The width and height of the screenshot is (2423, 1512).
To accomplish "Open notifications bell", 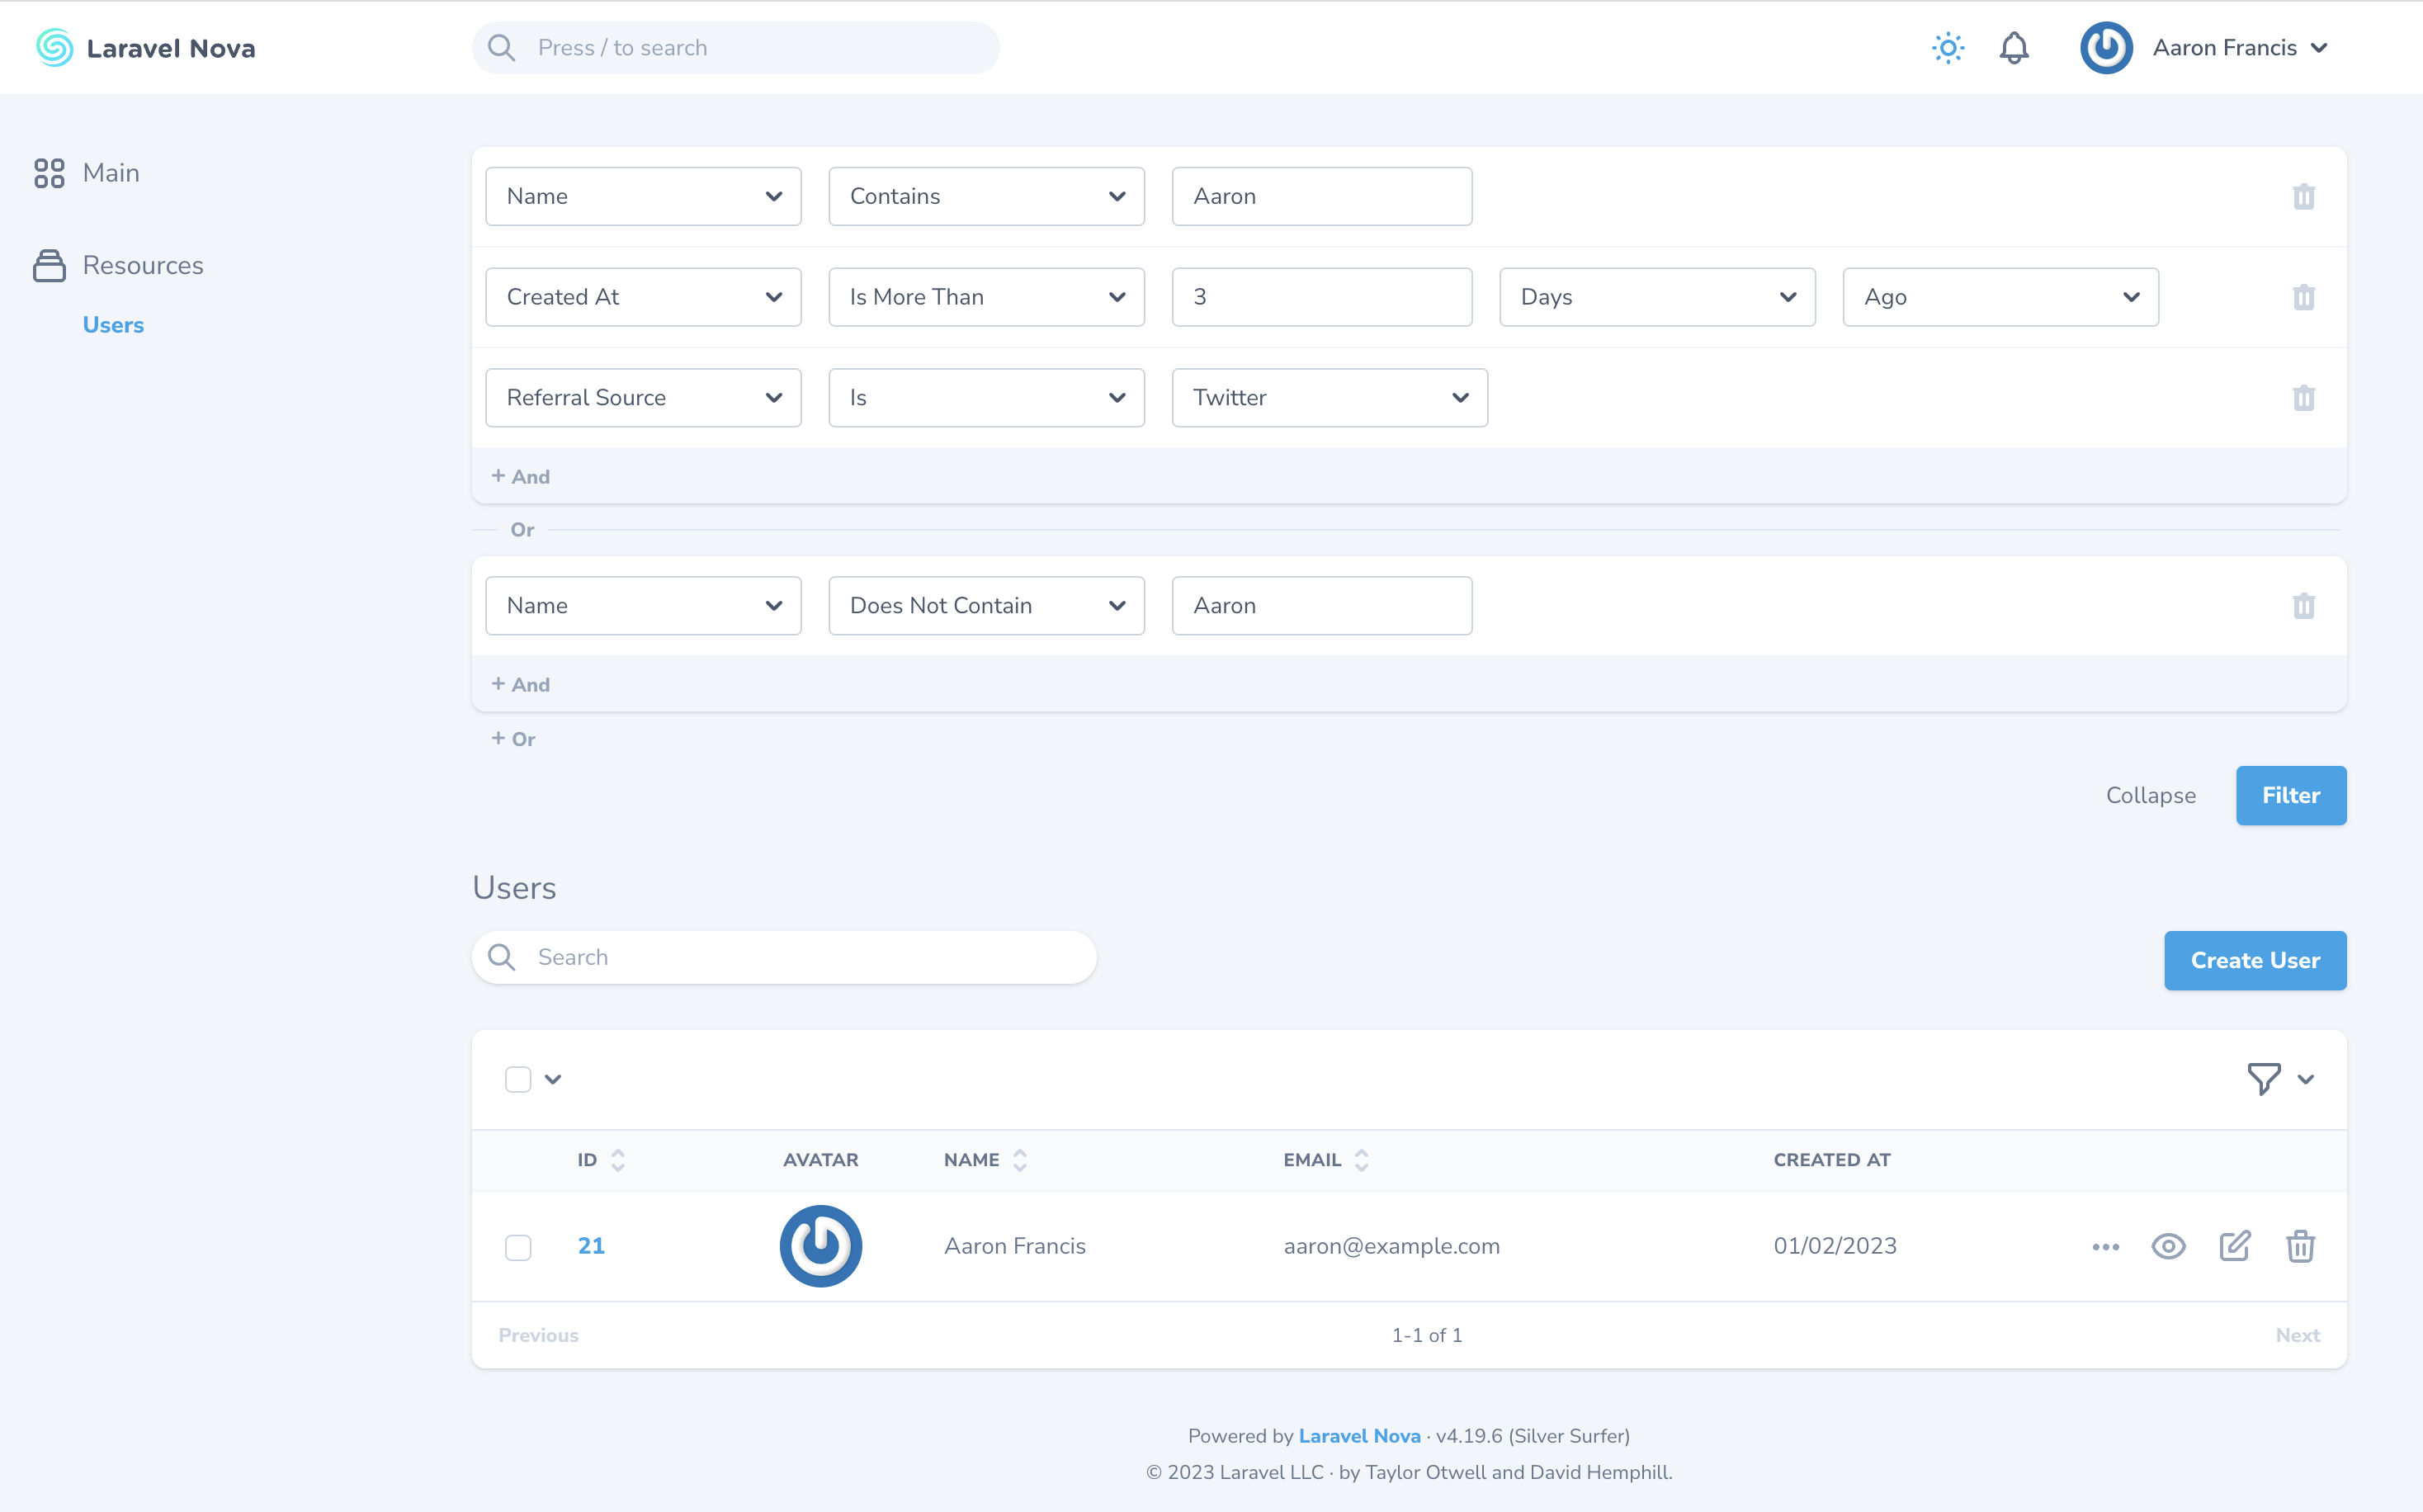I will point(2013,48).
